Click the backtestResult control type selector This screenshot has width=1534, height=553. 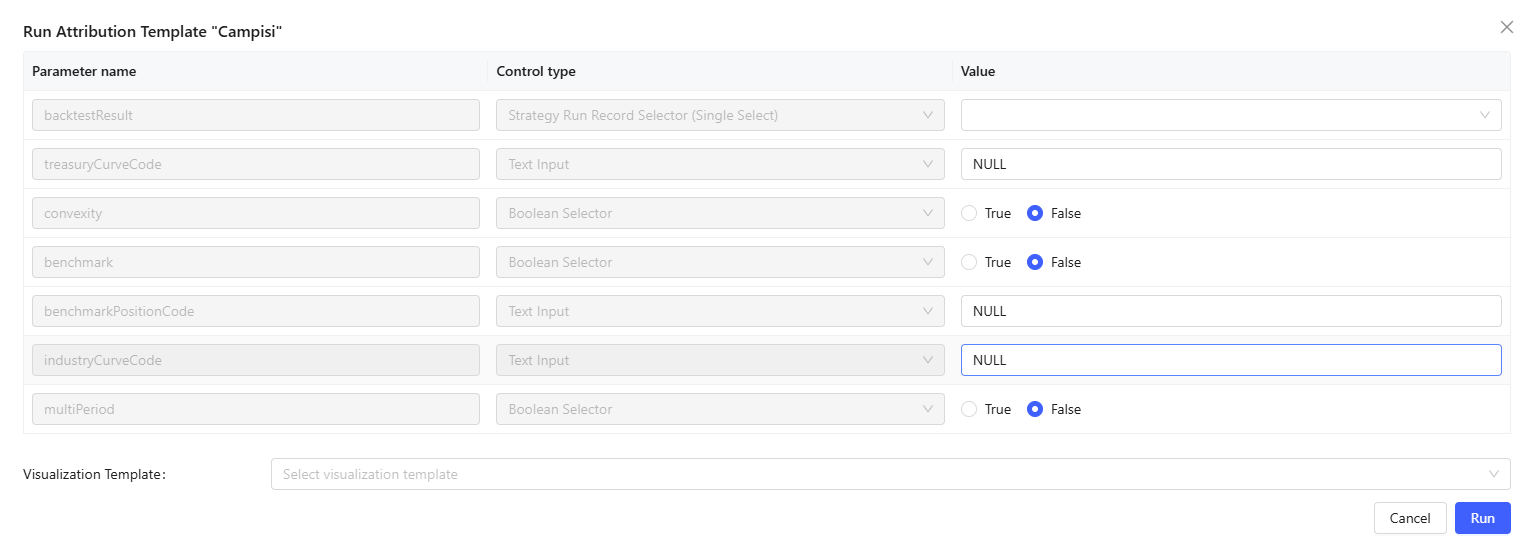[719, 115]
